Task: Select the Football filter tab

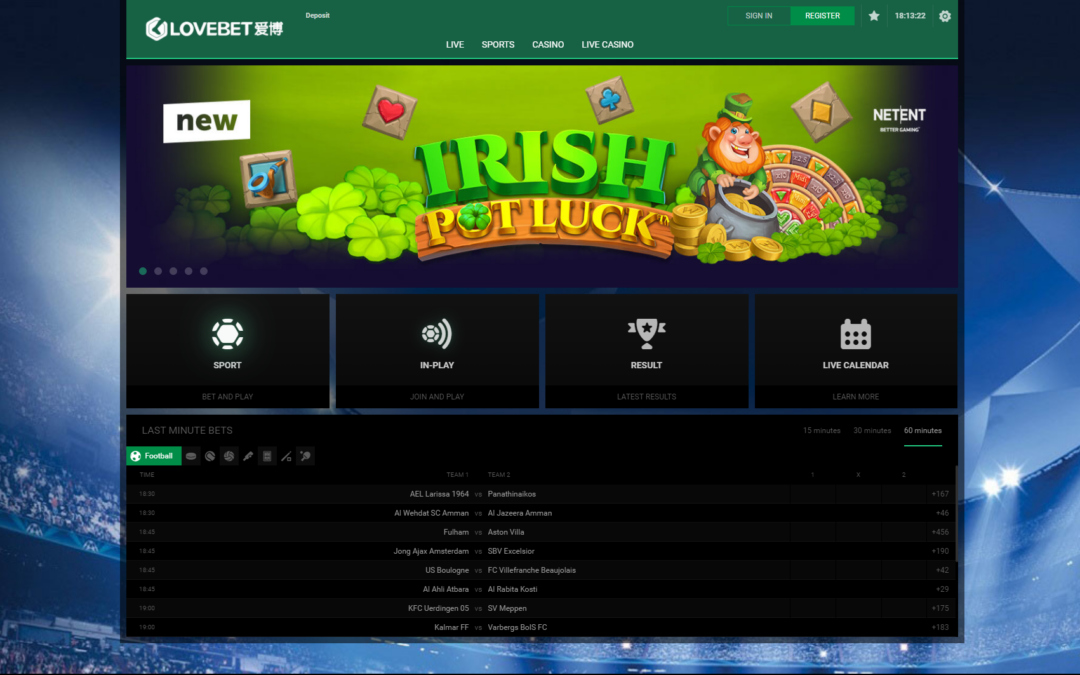Action: 154,456
